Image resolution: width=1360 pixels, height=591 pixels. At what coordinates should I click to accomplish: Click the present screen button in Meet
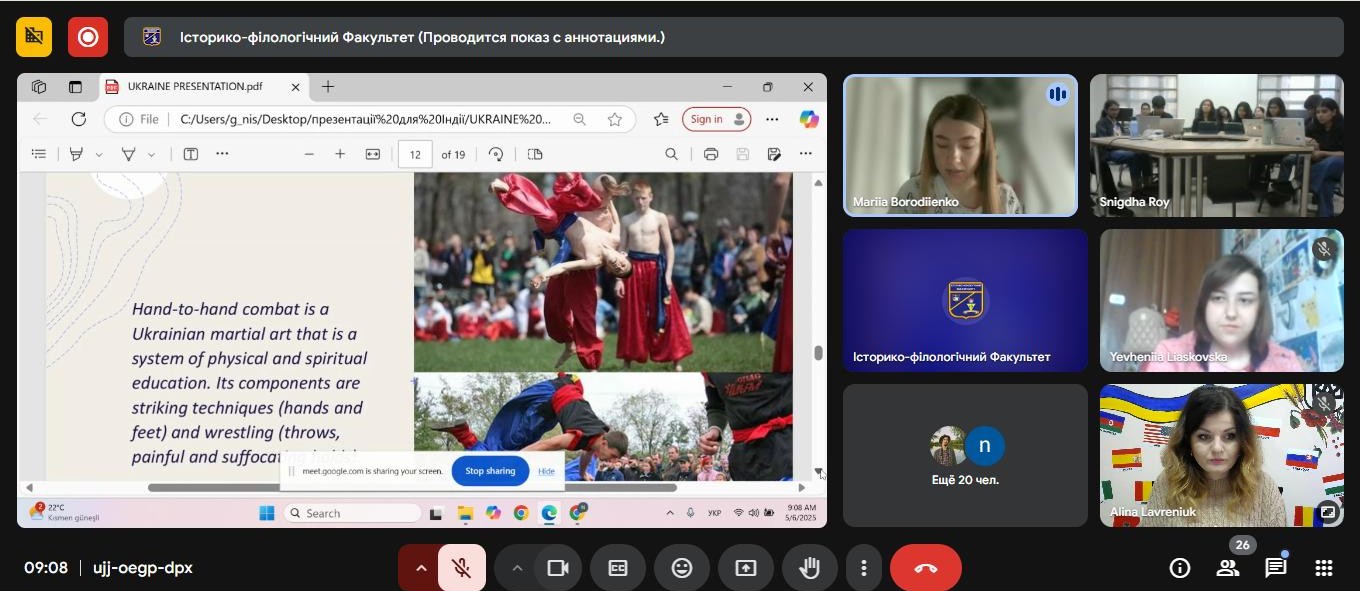[x=746, y=568]
